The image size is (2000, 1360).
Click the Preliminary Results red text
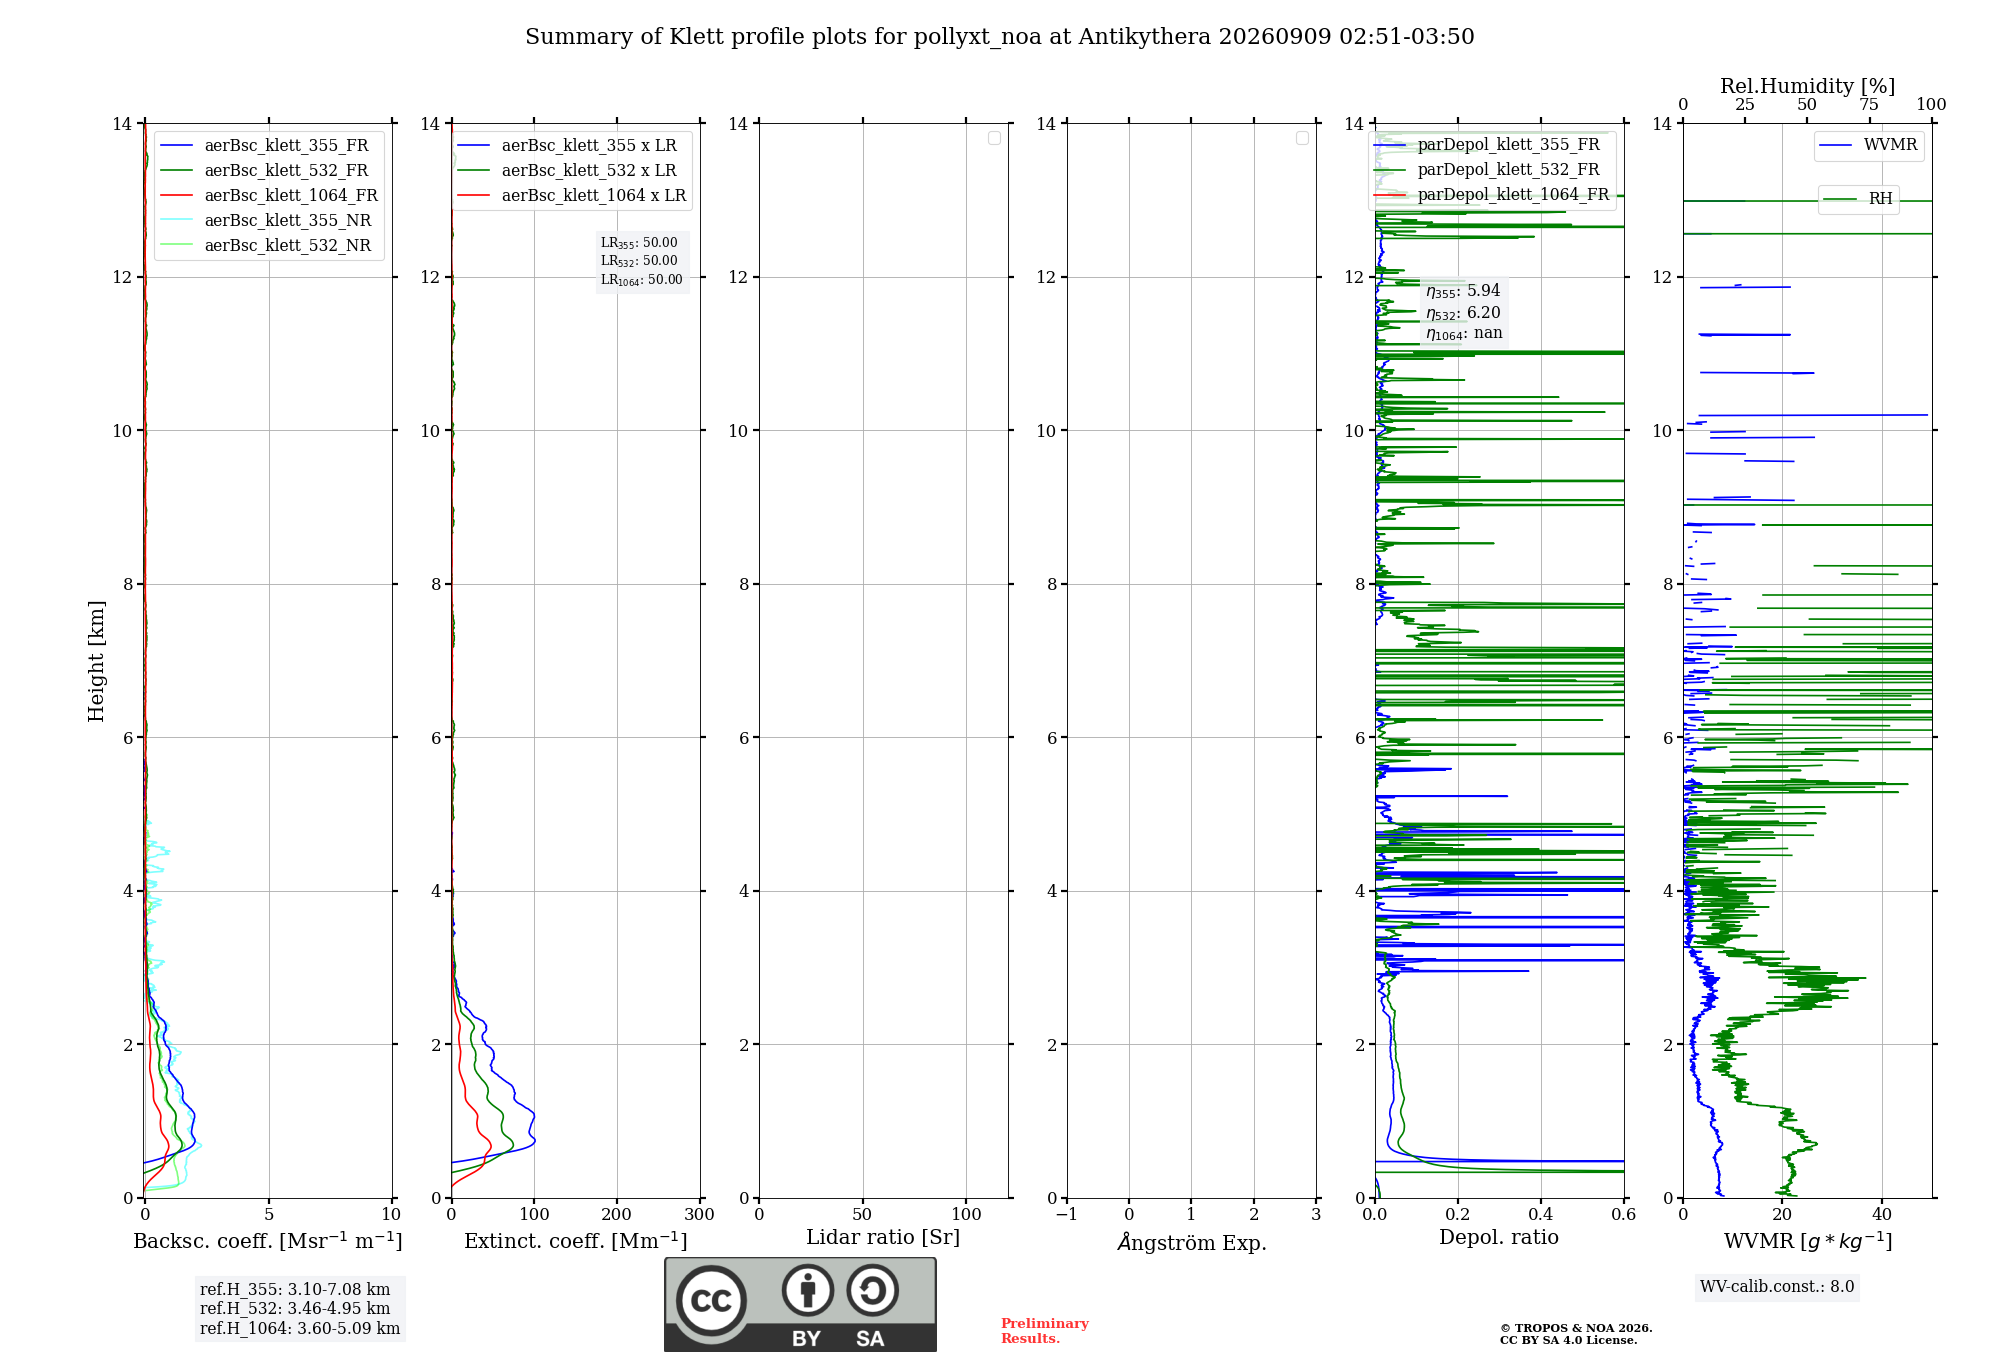coord(1045,1331)
